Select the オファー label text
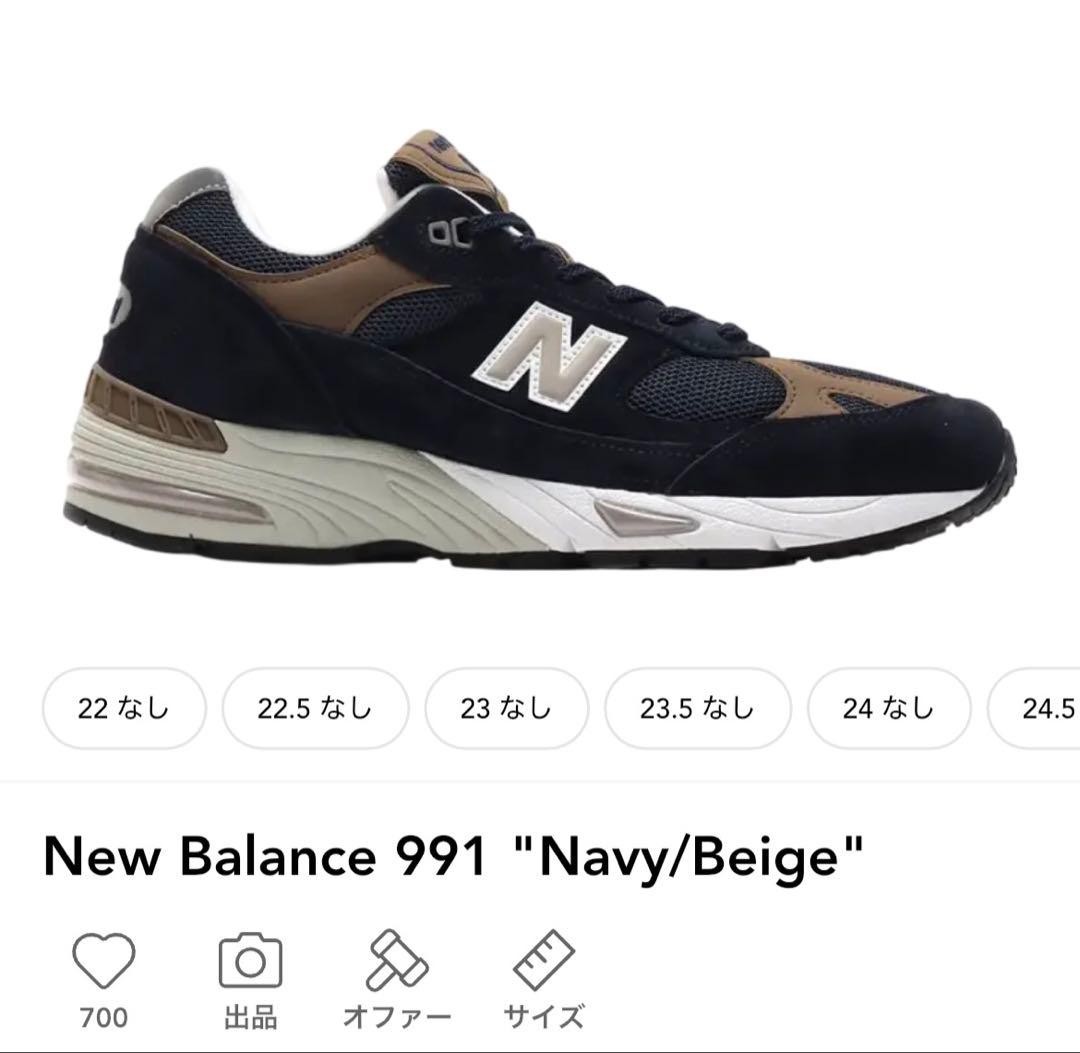Viewport: 1080px width, 1053px height. click(397, 1017)
